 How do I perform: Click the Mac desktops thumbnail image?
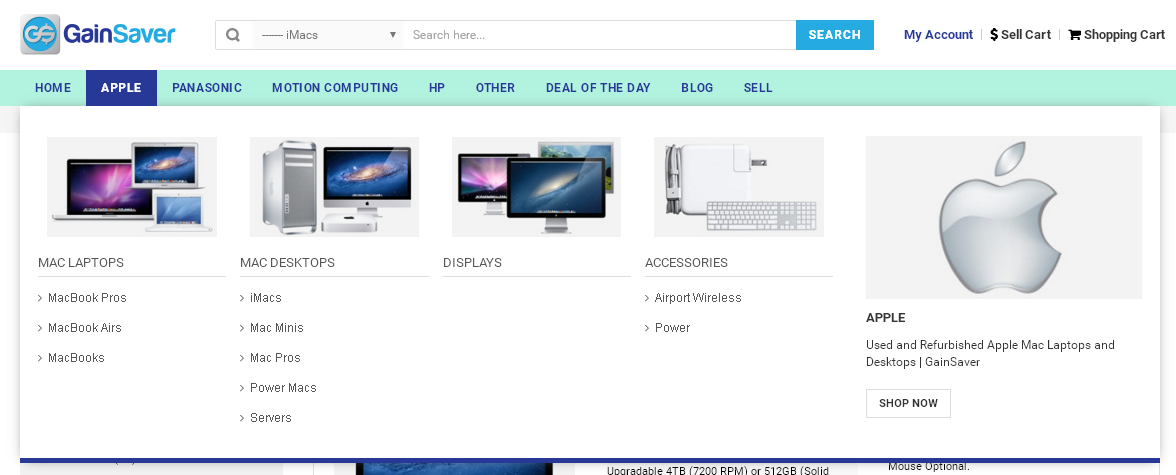tap(334, 187)
